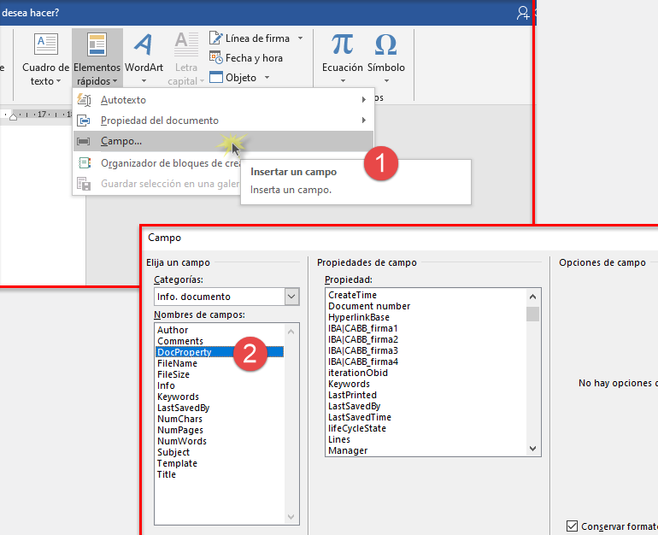Screen dimensions: 658x535
Task: Click Nombres de campos scroll down arrow
Action: [x=291, y=517]
